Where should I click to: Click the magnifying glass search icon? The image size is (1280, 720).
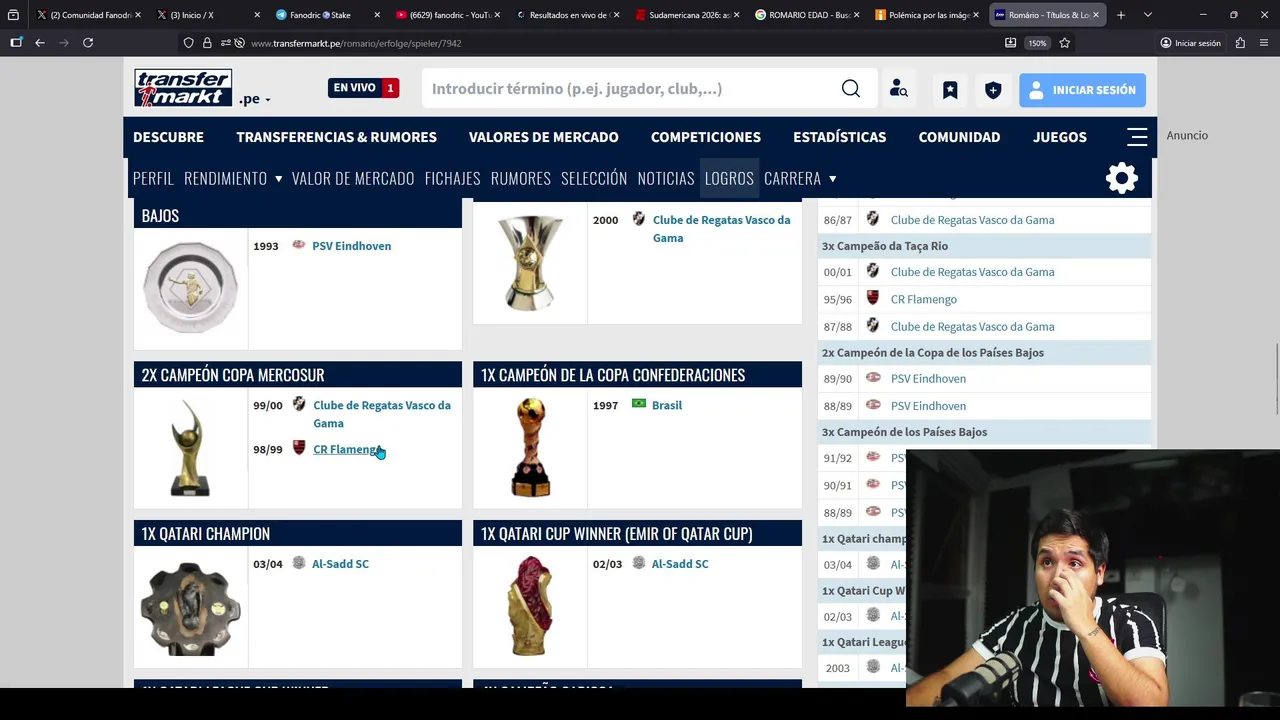[851, 89]
